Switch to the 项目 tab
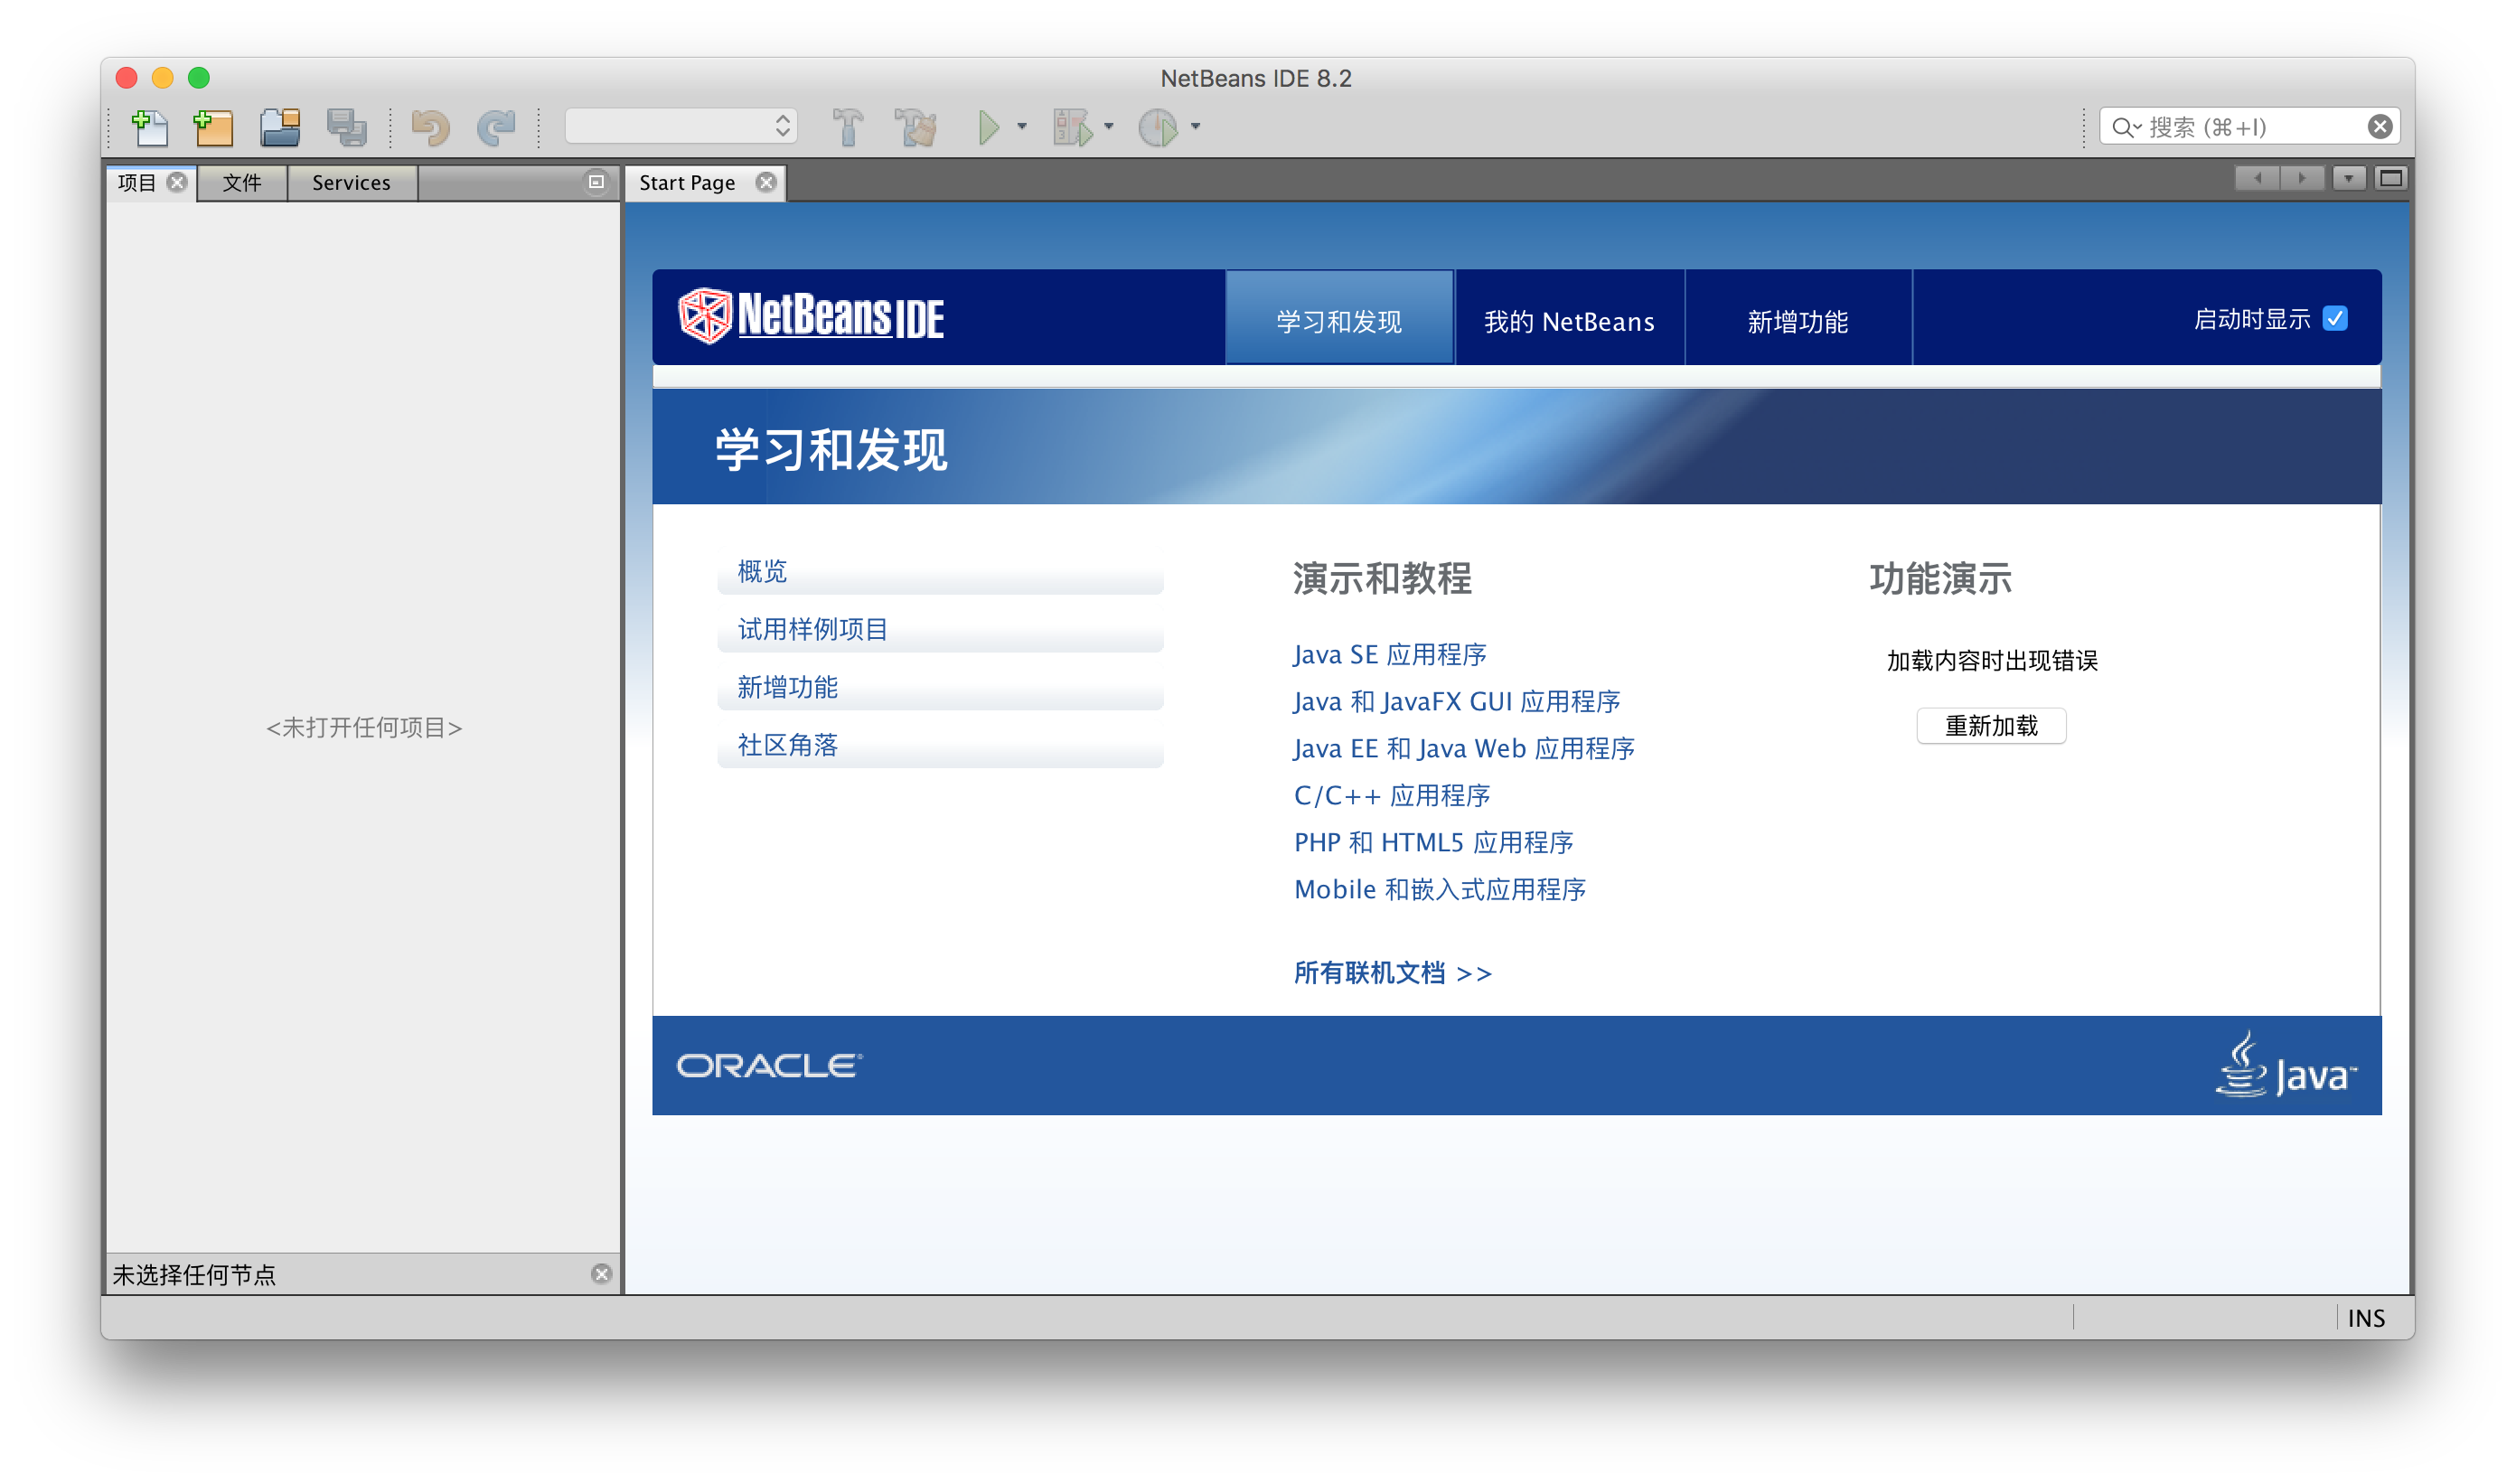The width and height of the screenshot is (2516, 1484). tap(137, 182)
